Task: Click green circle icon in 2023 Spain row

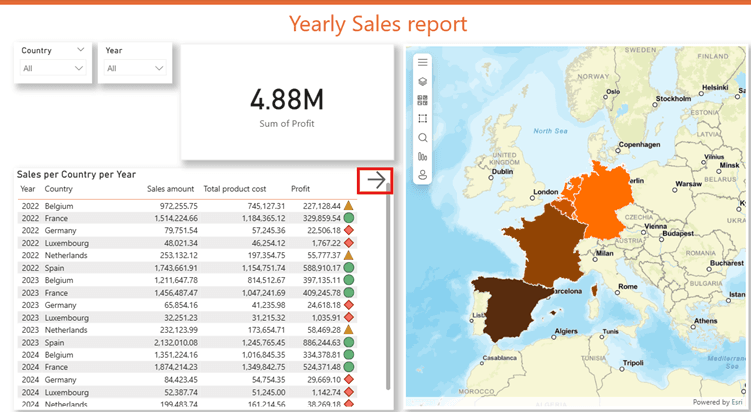Action: point(349,342)
